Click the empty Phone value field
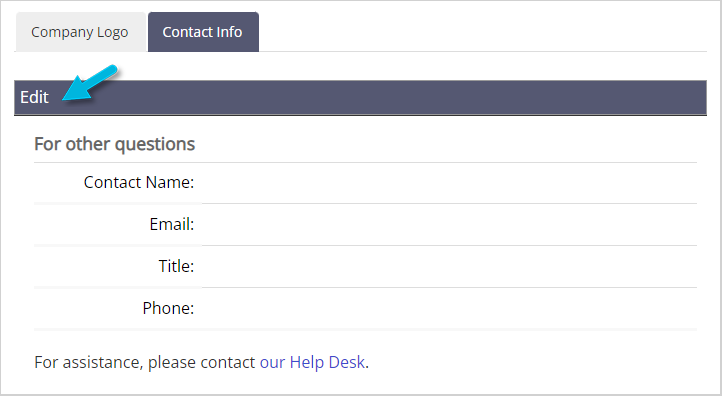The width and height of the screenshot is (722, 396). 449,309
